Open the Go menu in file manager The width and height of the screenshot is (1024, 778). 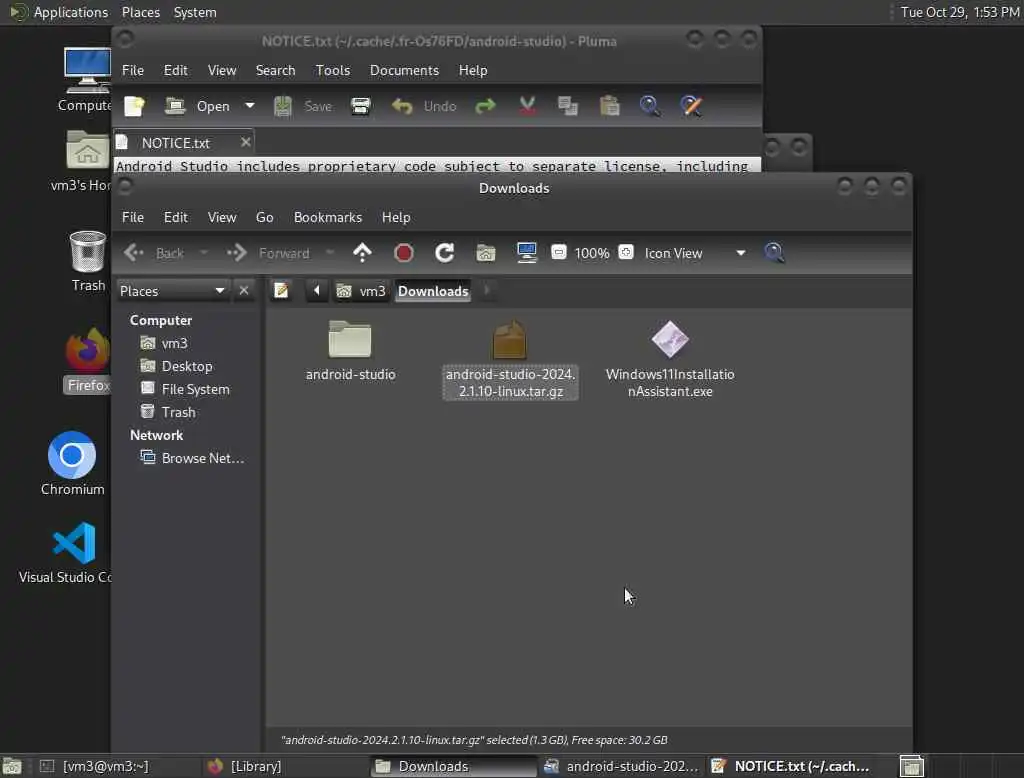[264, 217]
